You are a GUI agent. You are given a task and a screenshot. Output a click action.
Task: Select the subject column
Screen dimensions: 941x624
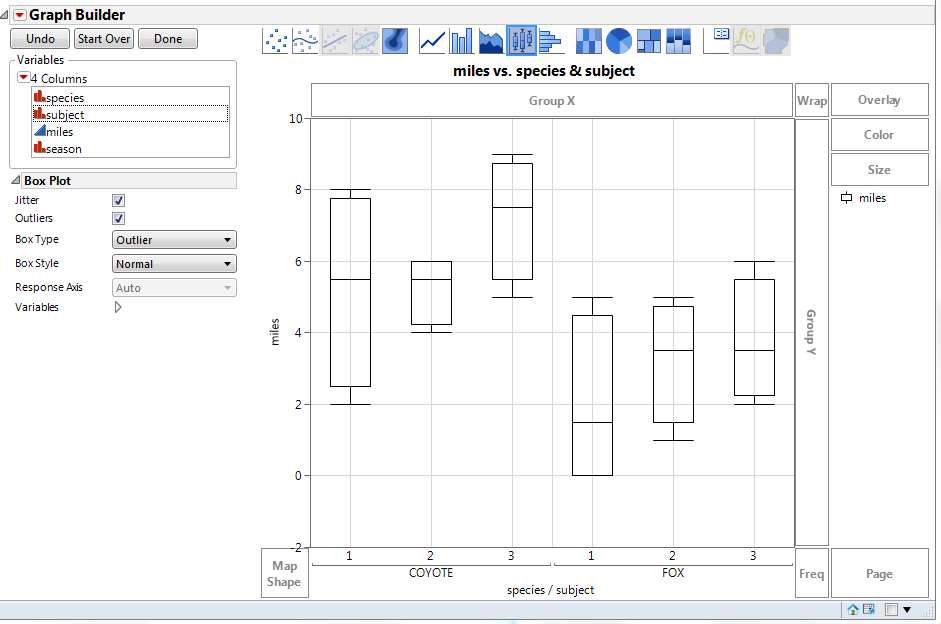tap(130, 114)
